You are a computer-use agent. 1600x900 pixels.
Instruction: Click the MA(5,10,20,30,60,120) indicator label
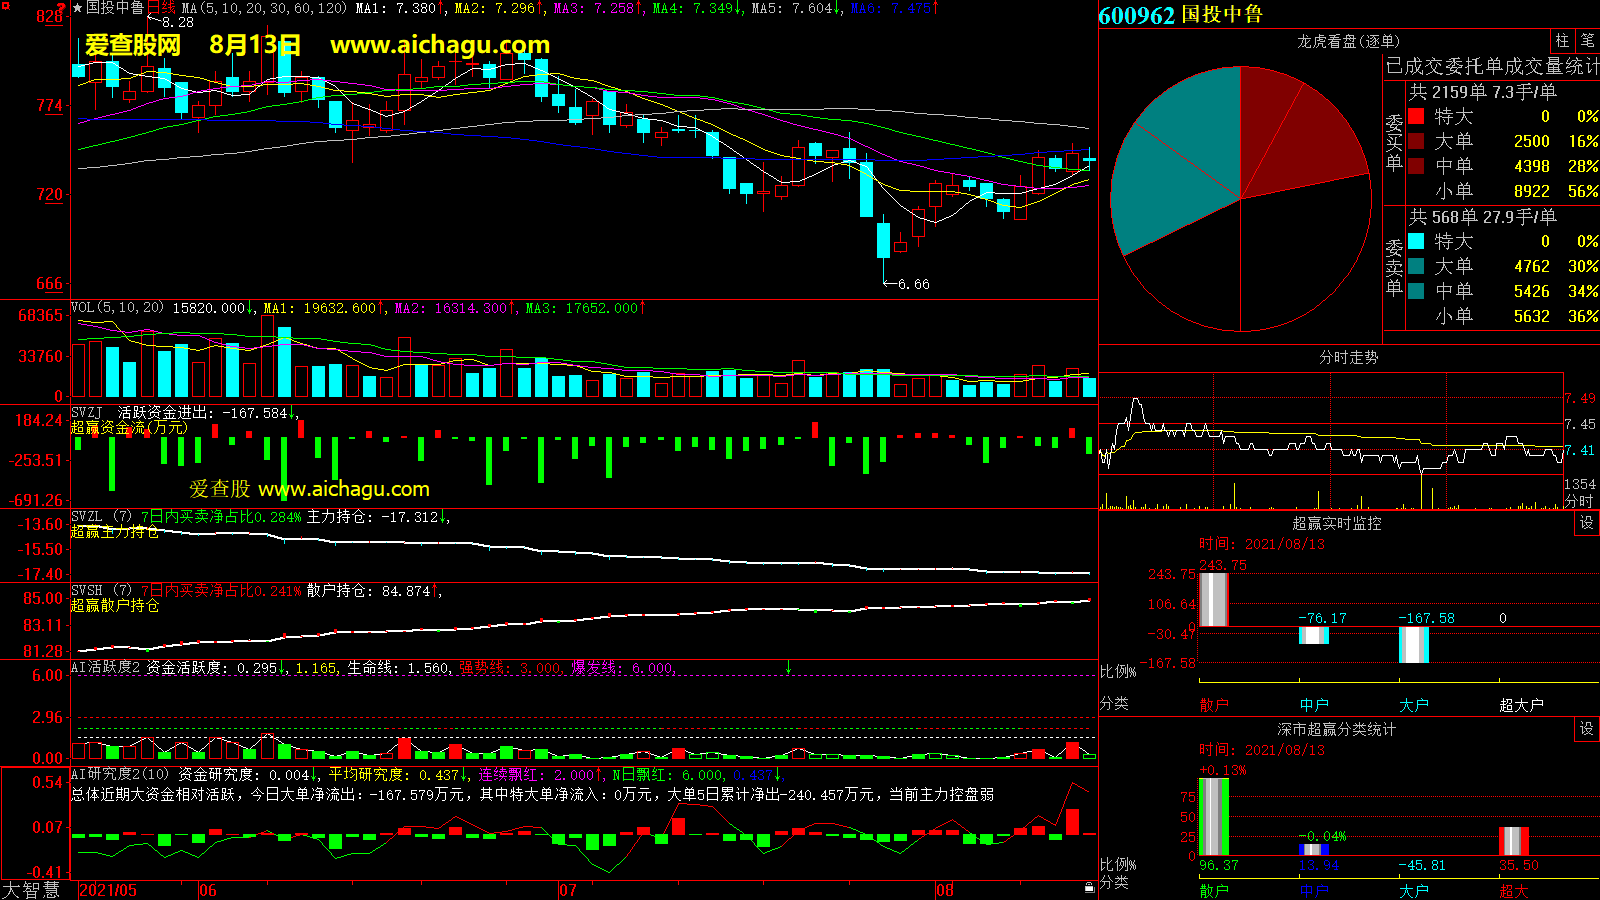pos(264,8)
